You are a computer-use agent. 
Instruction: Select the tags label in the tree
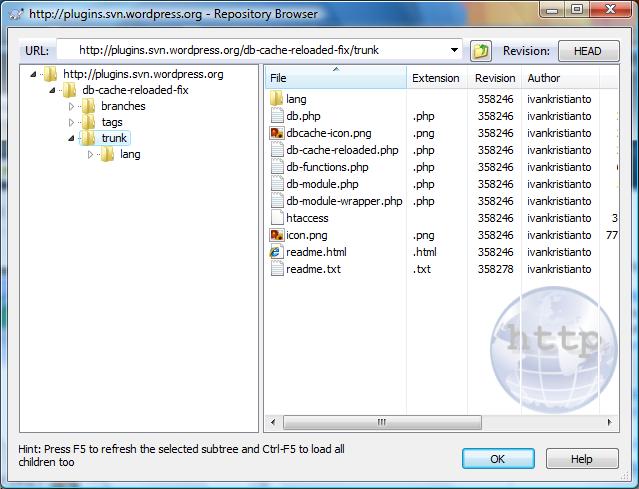(x=112, y=122)
